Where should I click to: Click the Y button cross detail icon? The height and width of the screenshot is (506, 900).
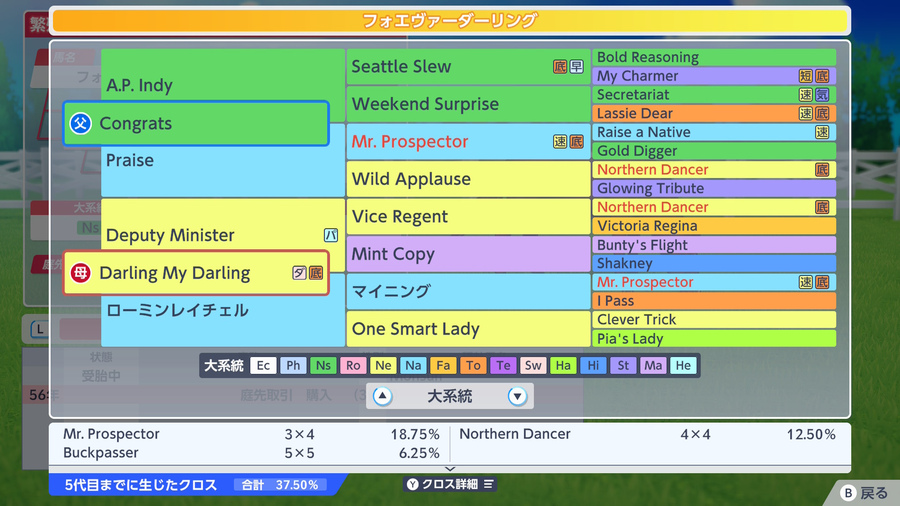(412, 484)
